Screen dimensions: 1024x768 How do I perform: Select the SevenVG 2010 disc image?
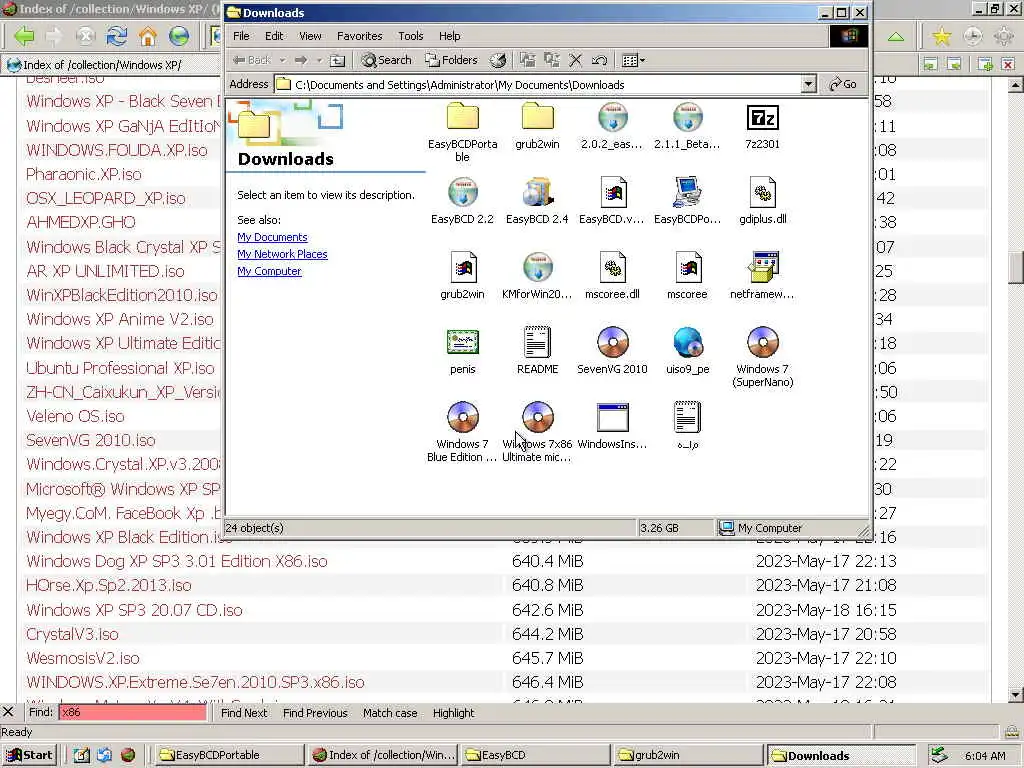(613, 342)
